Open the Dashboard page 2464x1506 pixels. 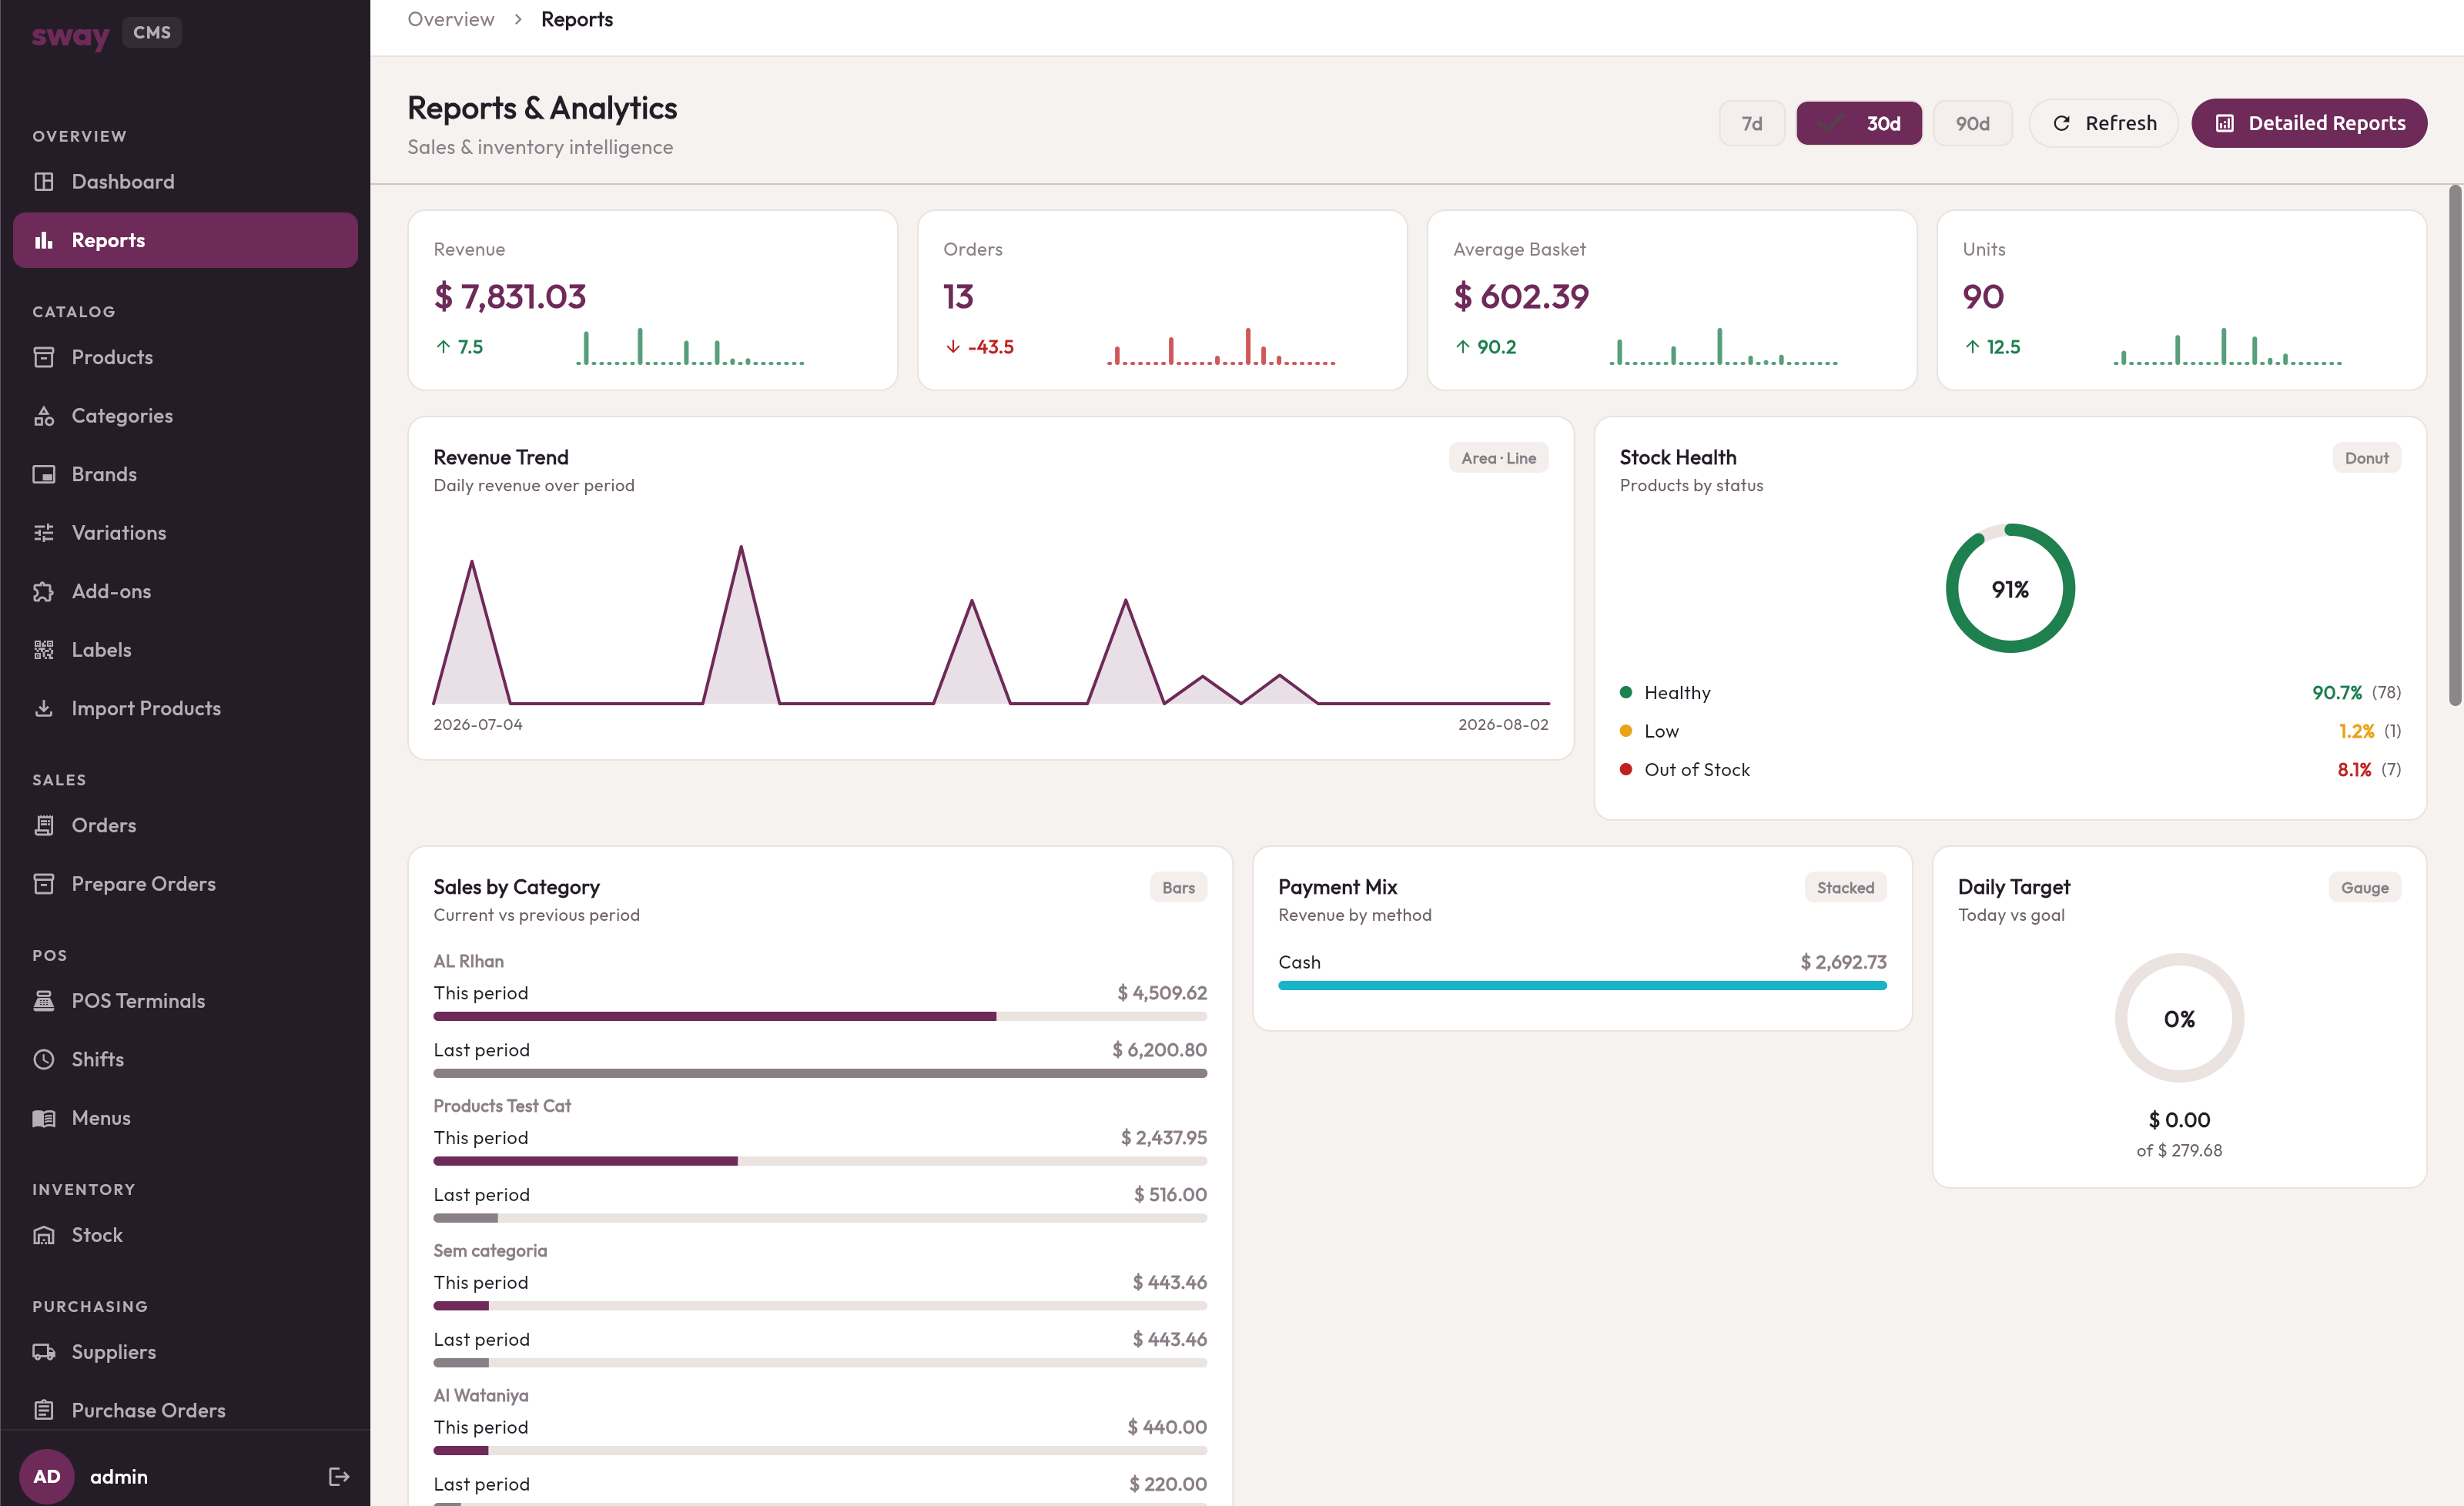(185, 182)
